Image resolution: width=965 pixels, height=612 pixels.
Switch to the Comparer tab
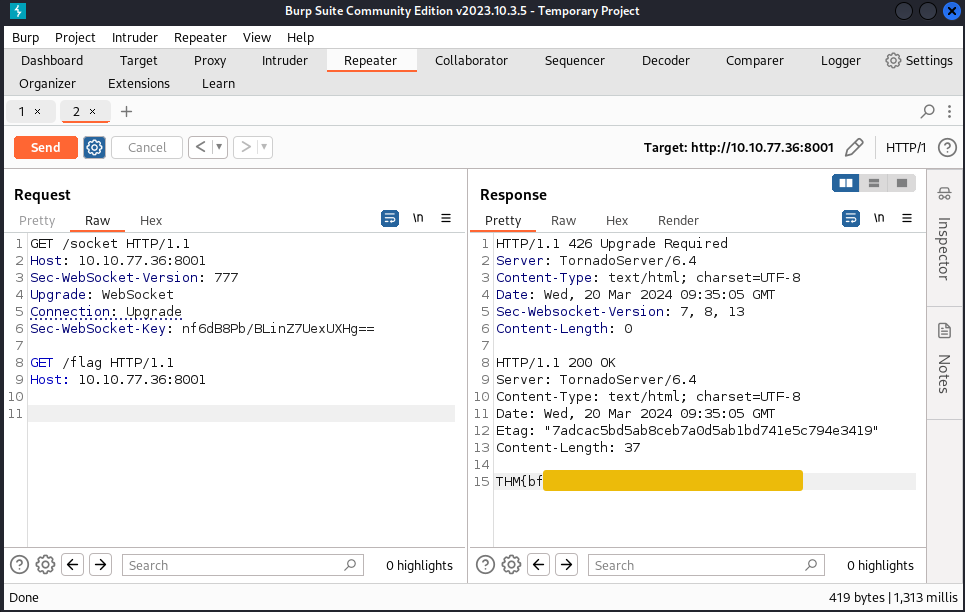click(755, 60)
